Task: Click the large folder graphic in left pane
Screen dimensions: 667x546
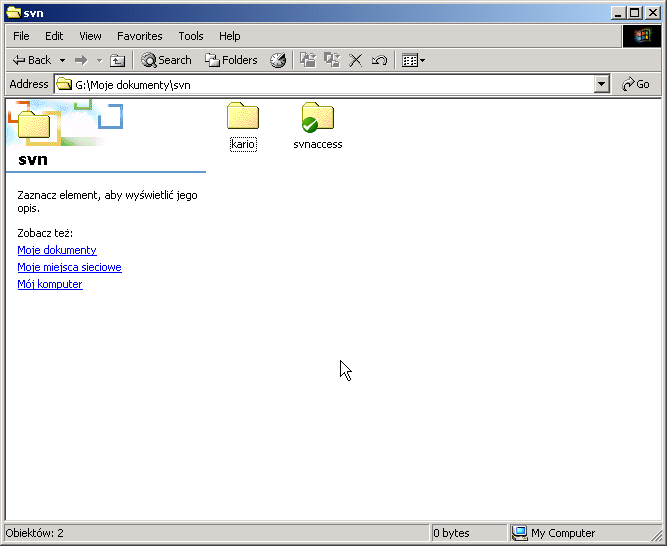Action: [x=34, y=124]
